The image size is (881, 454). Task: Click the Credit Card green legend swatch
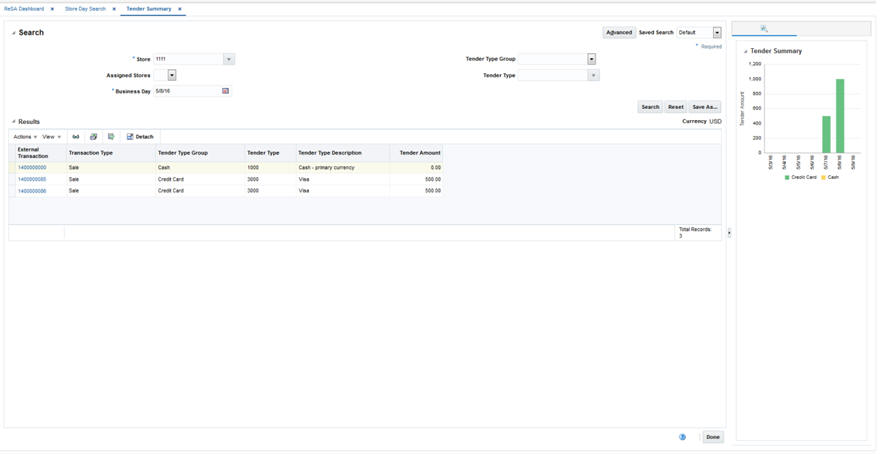click(x=787, y=177)
